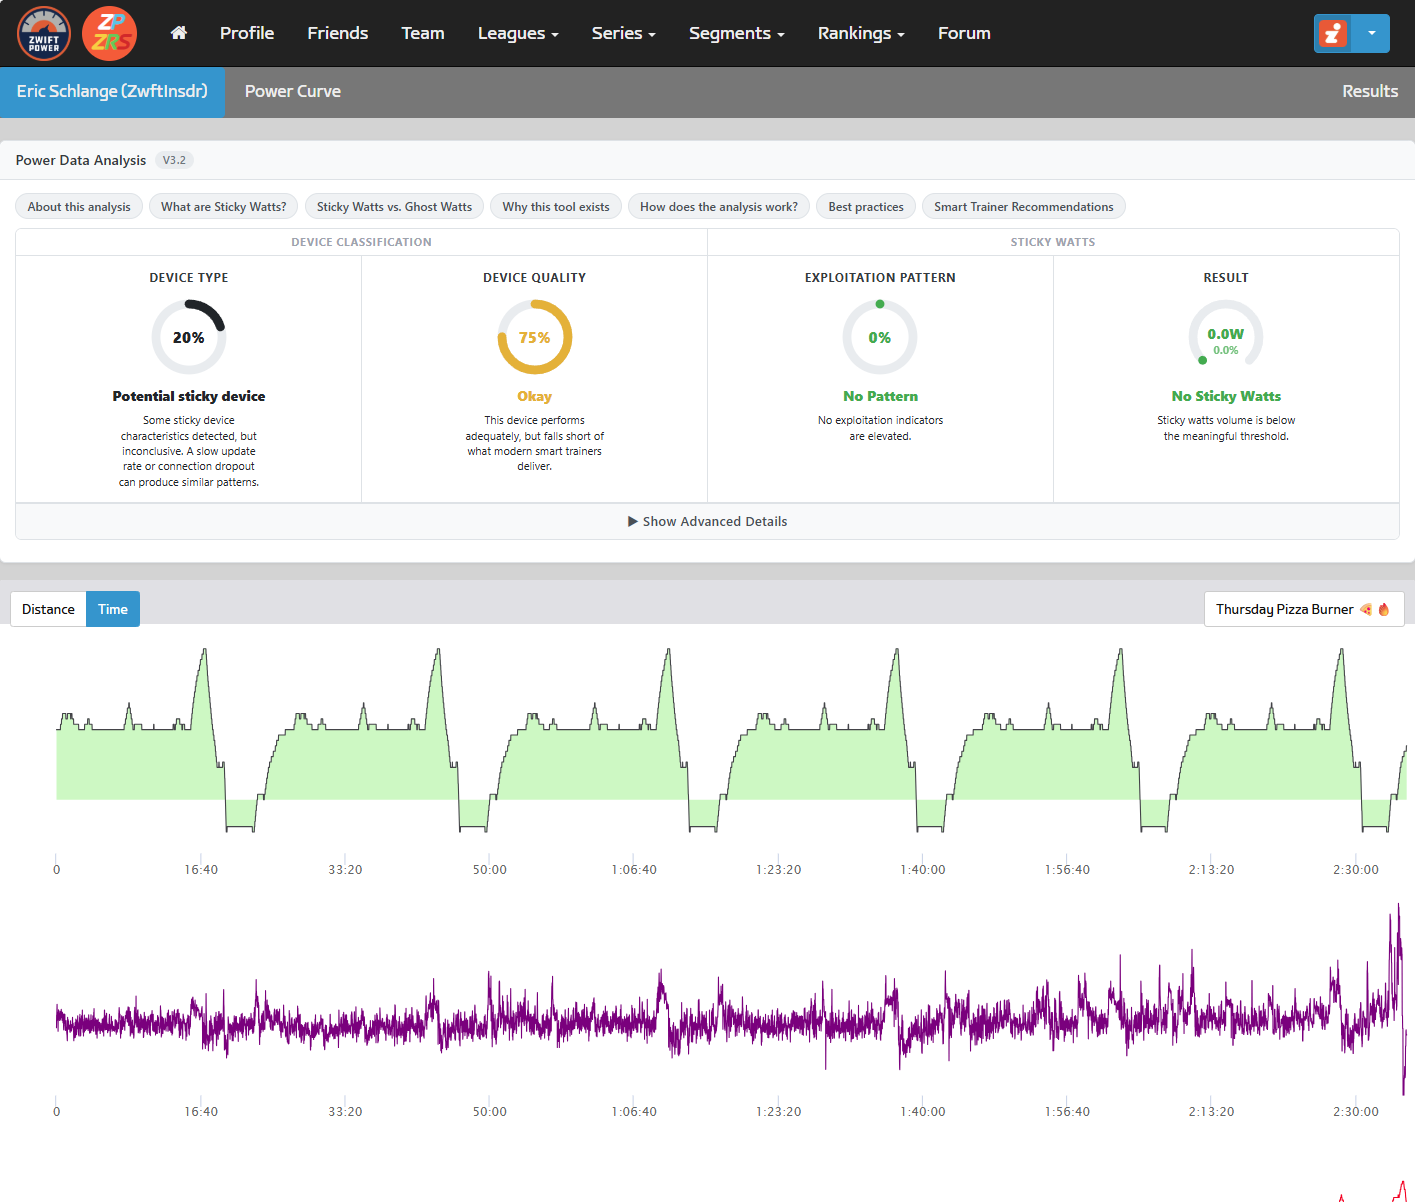Open the Forum menu item
The width and height of the screenshot is (1415, 1202).
point(964,33)
